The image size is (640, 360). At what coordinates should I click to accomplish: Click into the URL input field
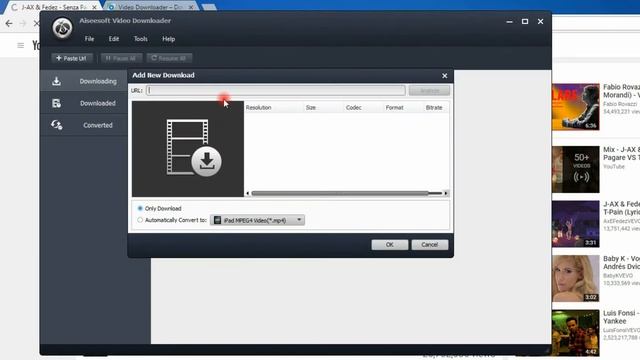click(x=276, y=90)
